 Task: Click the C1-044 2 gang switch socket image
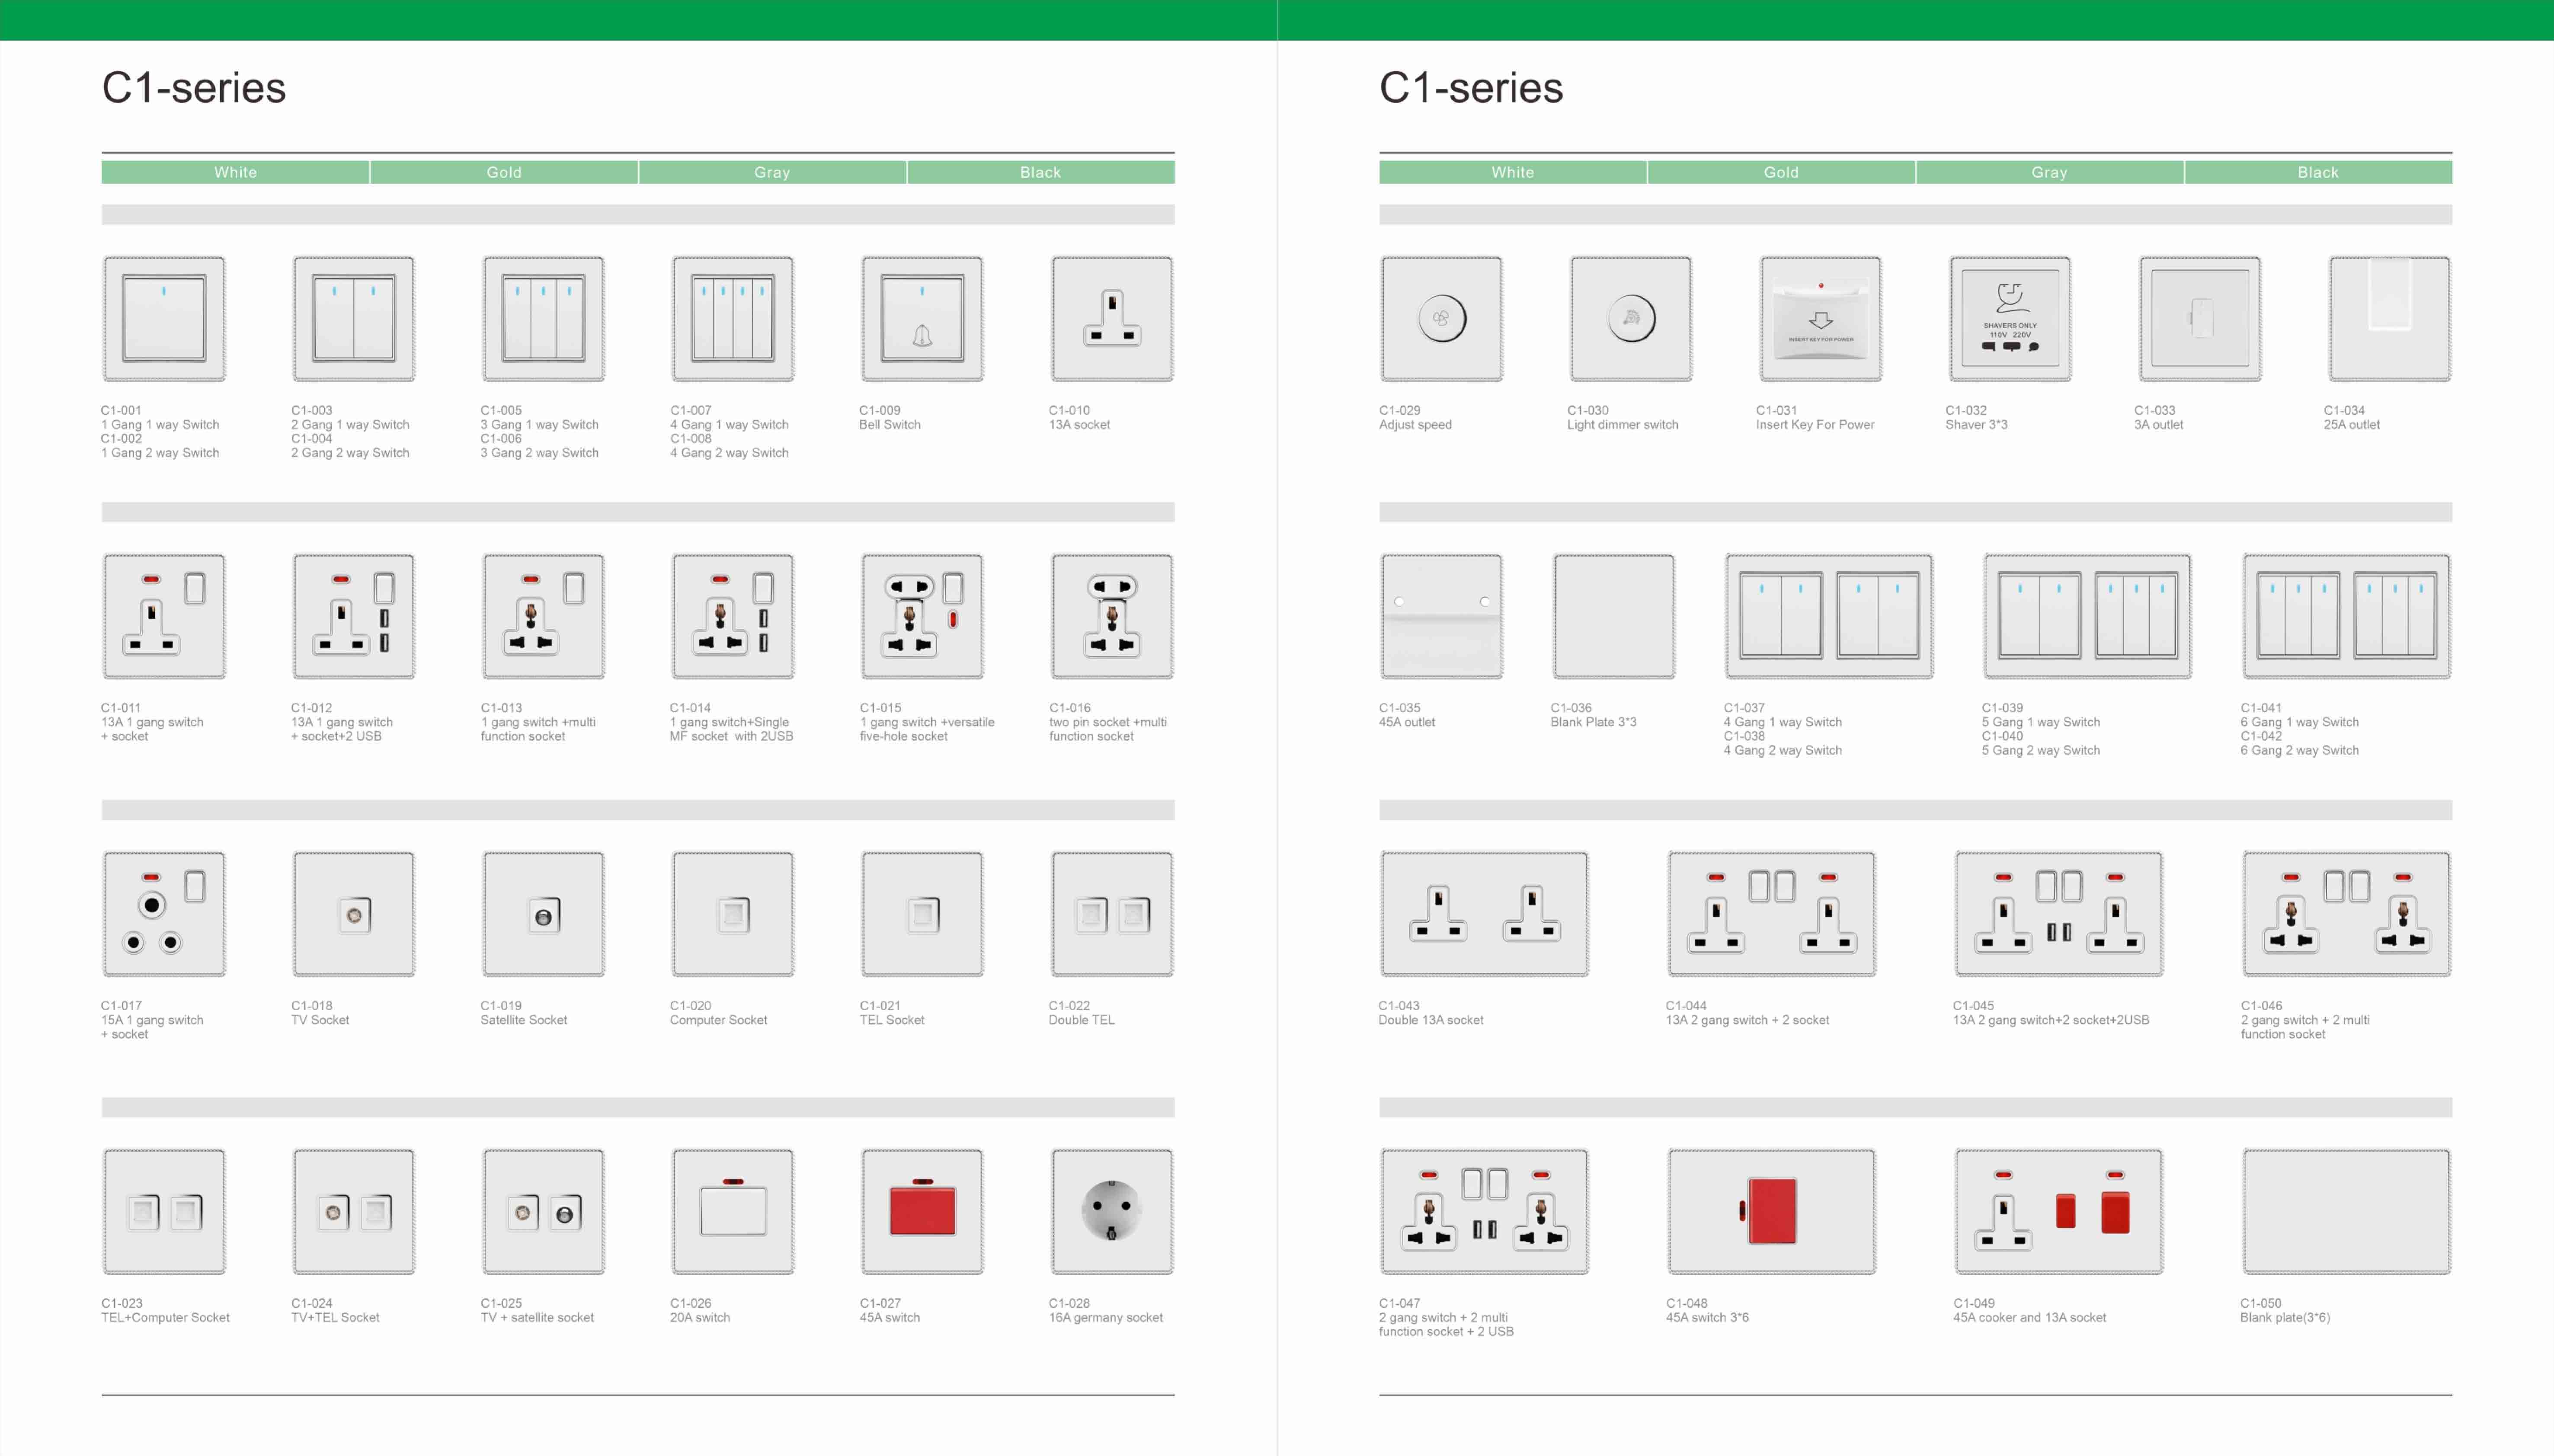tap(1772, 914)
